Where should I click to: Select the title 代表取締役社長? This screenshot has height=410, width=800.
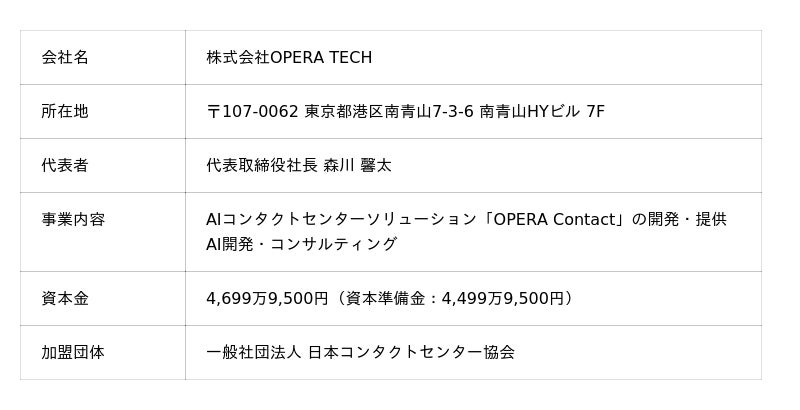point(262,165)
